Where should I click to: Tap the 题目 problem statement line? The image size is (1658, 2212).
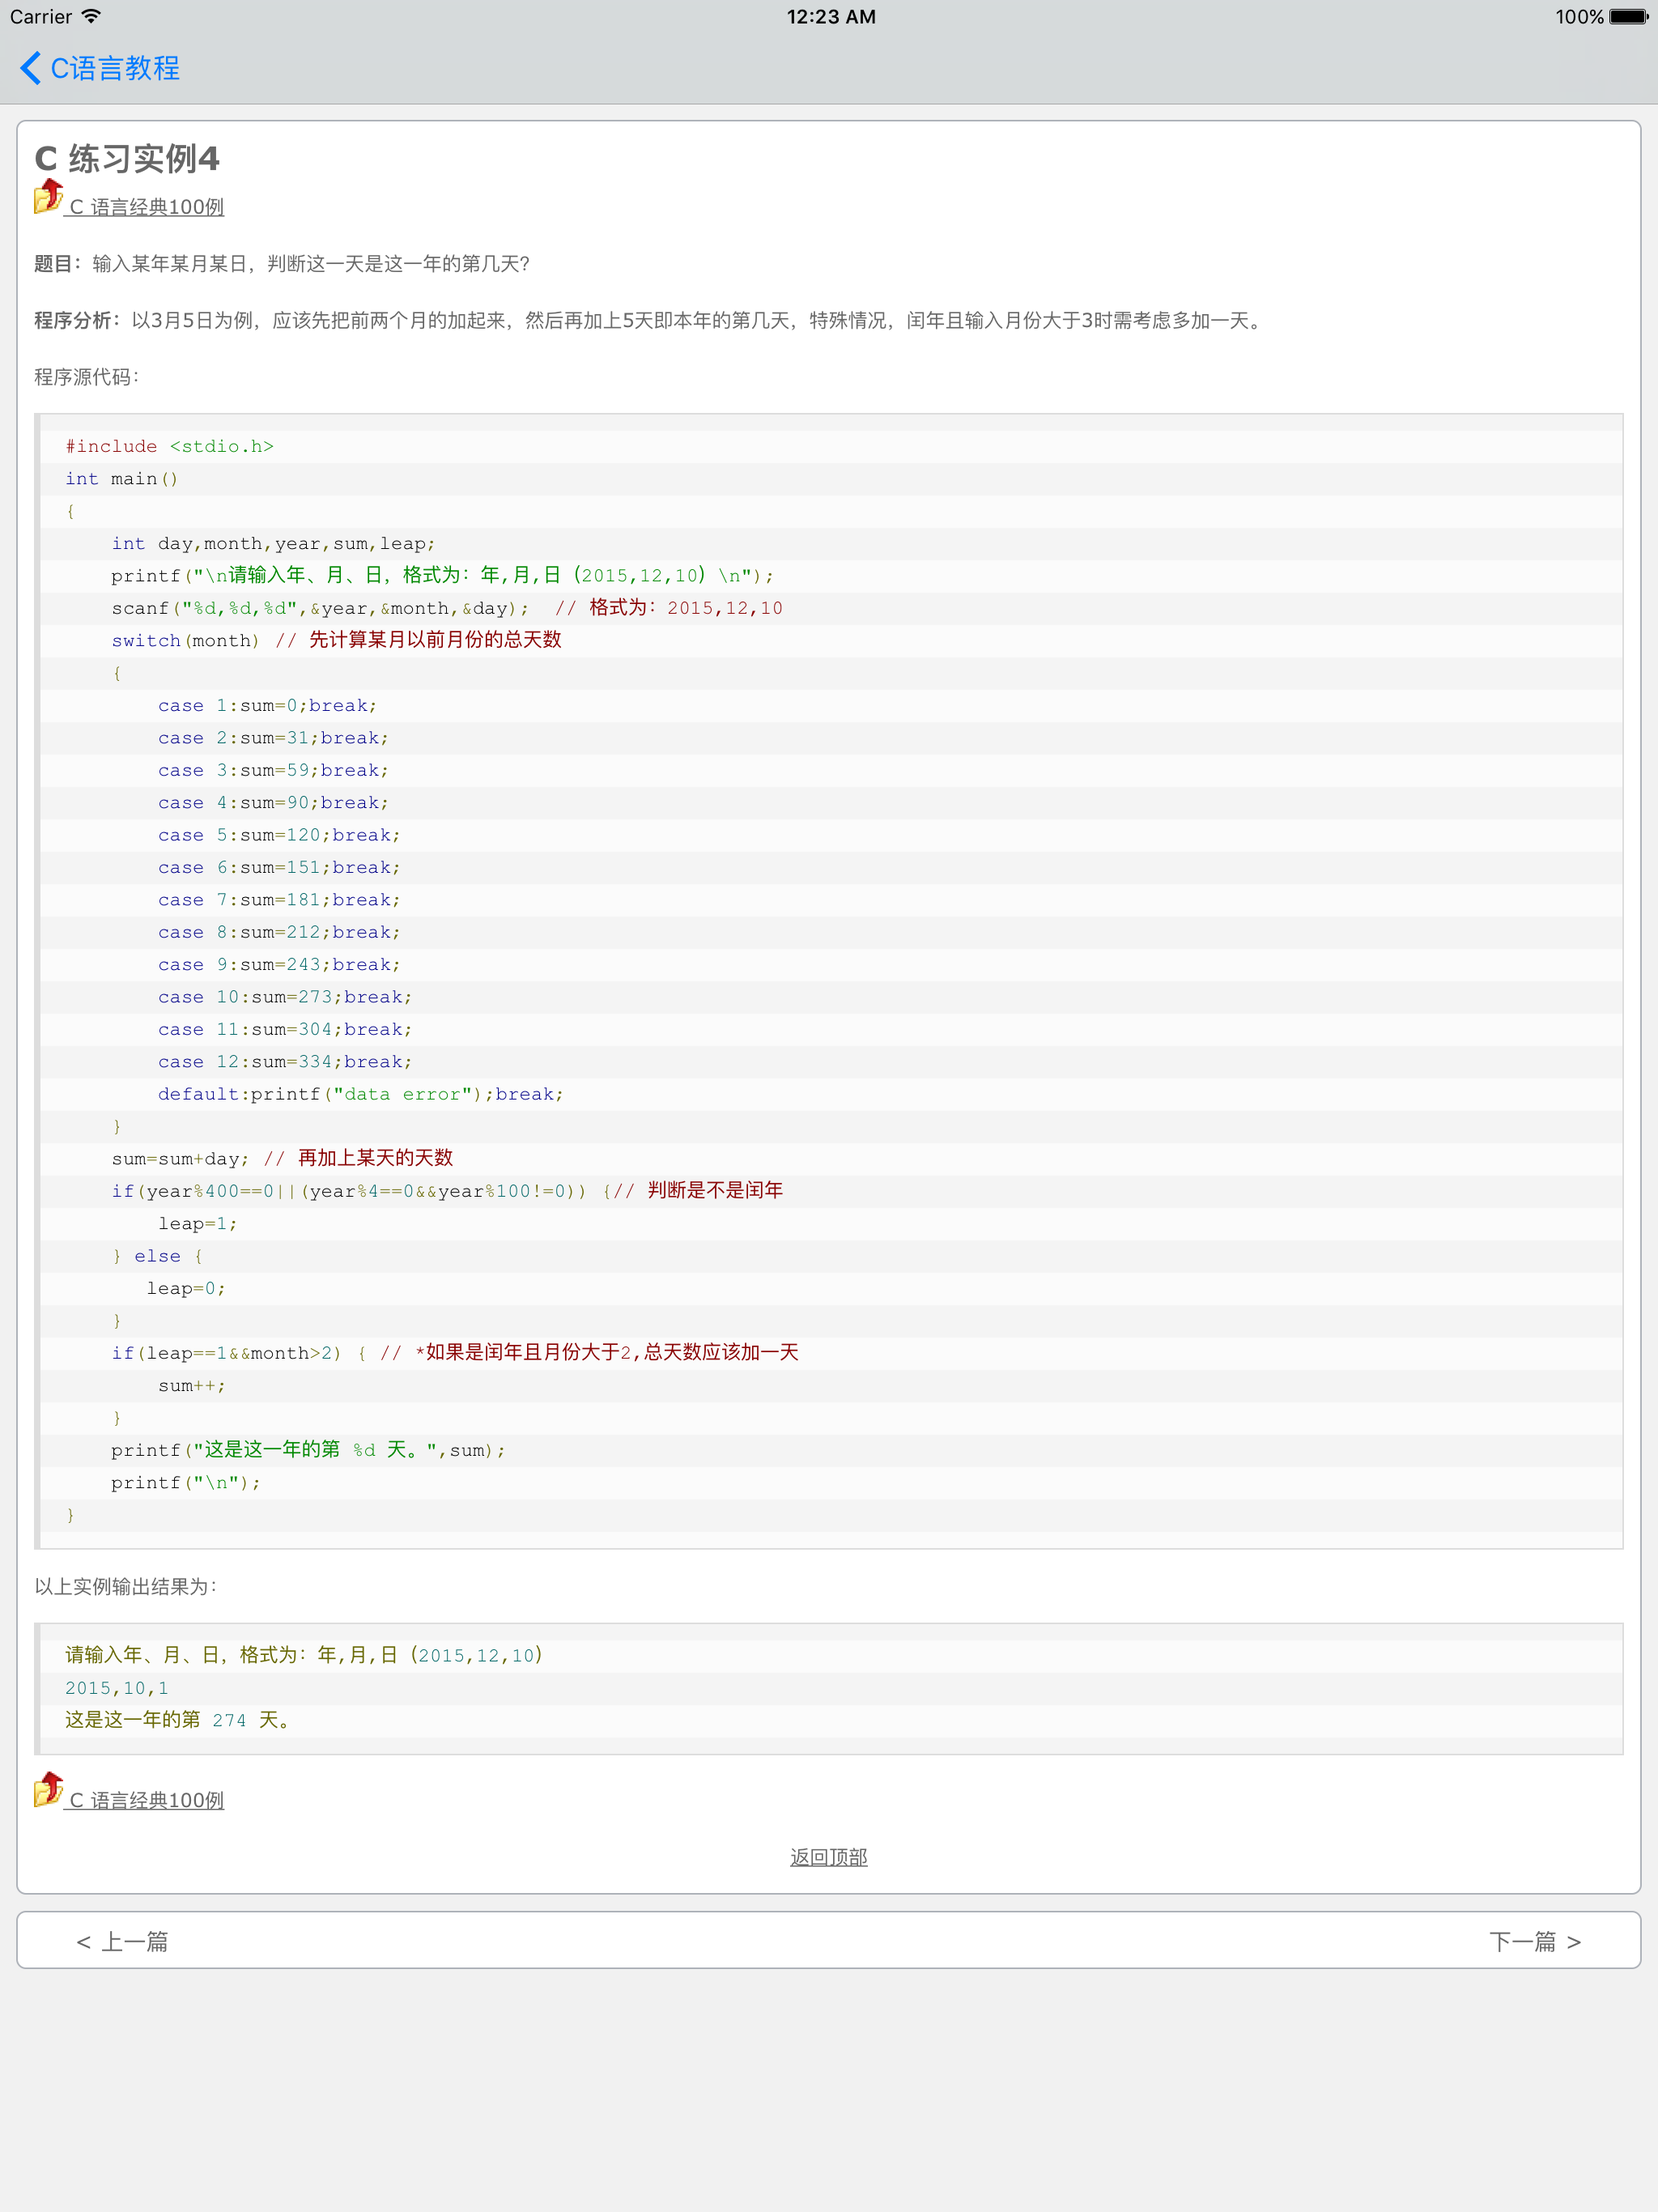click(x=282, y=264)
